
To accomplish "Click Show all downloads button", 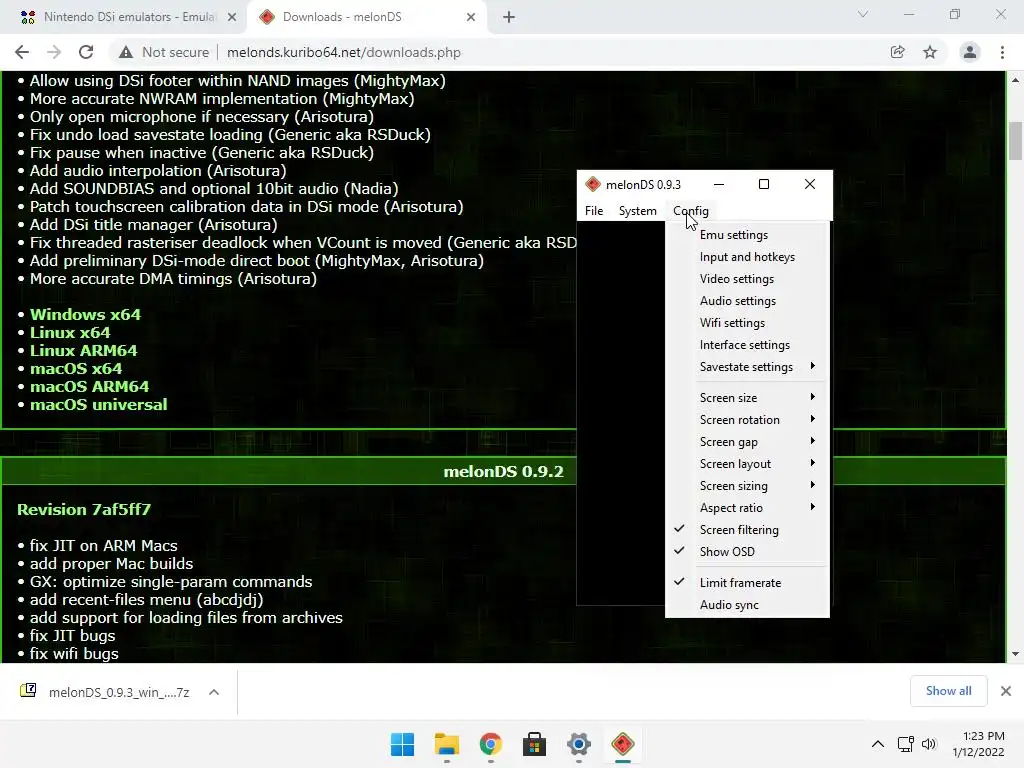I will click(x=948, y=691).
